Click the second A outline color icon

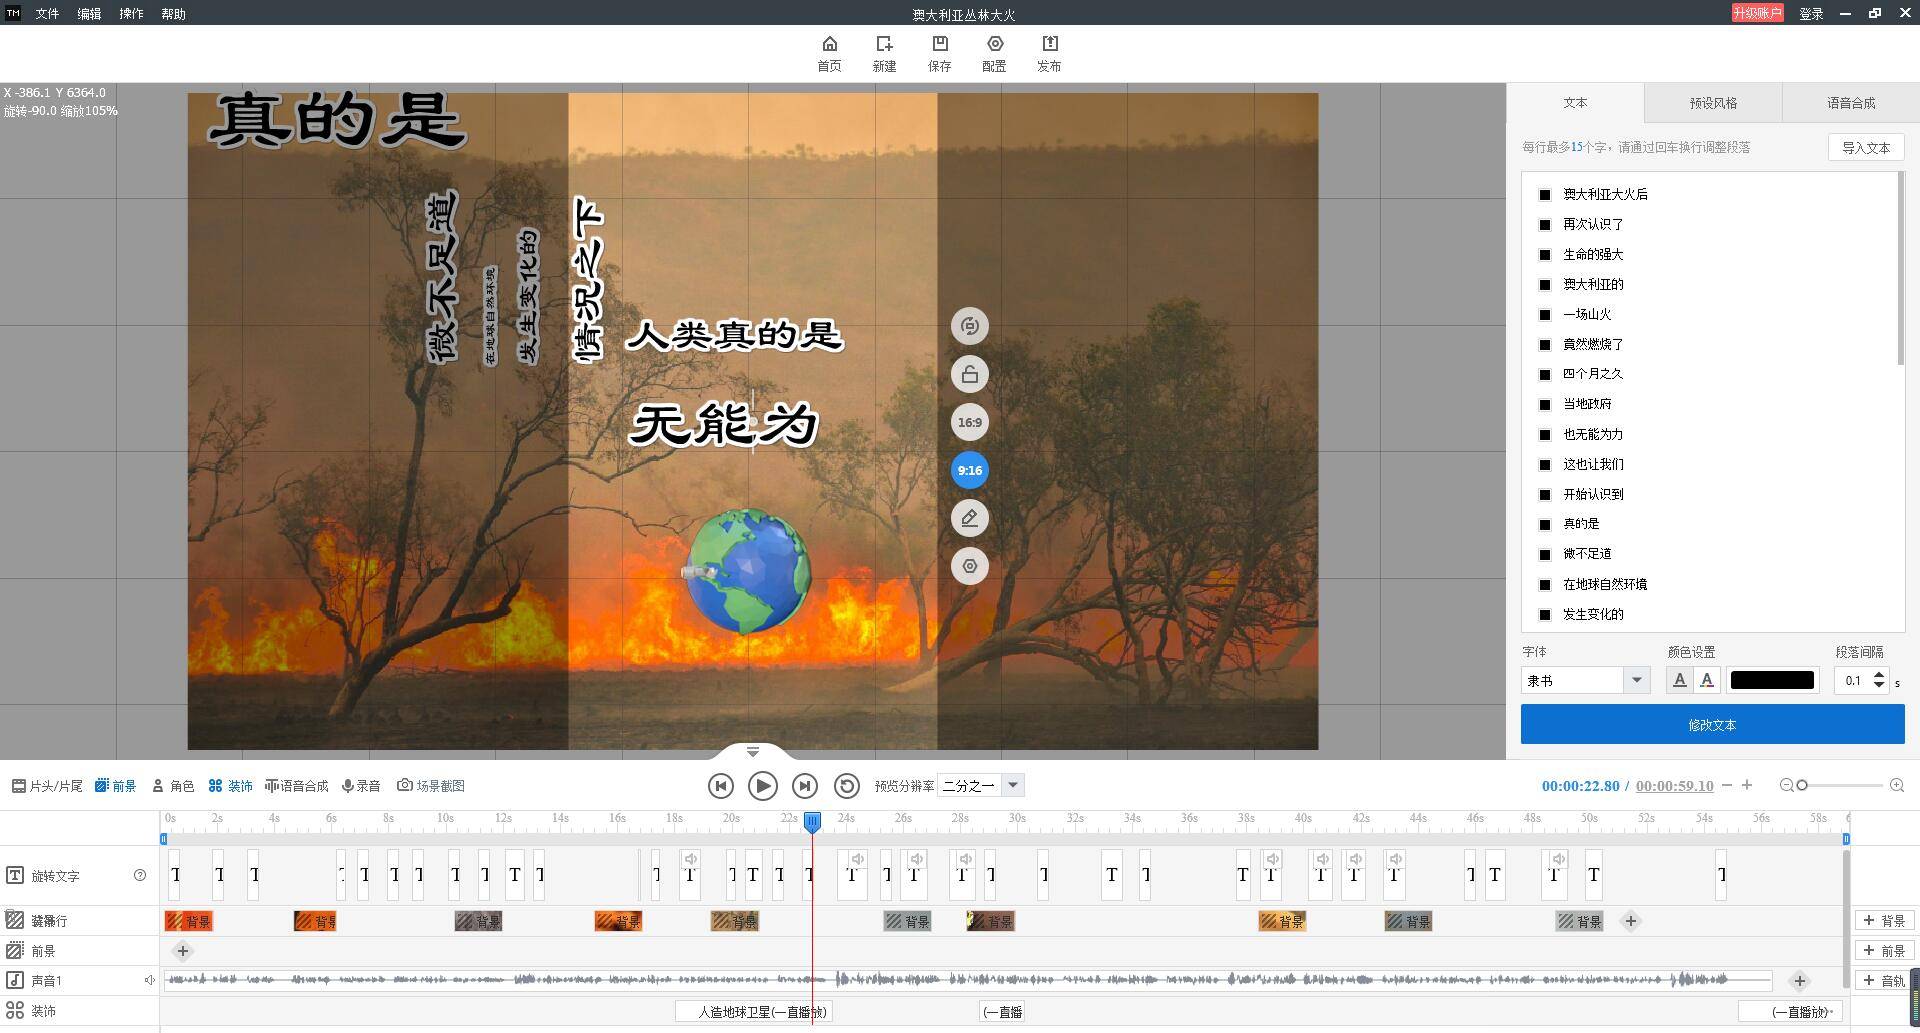tap(1707, 680)
